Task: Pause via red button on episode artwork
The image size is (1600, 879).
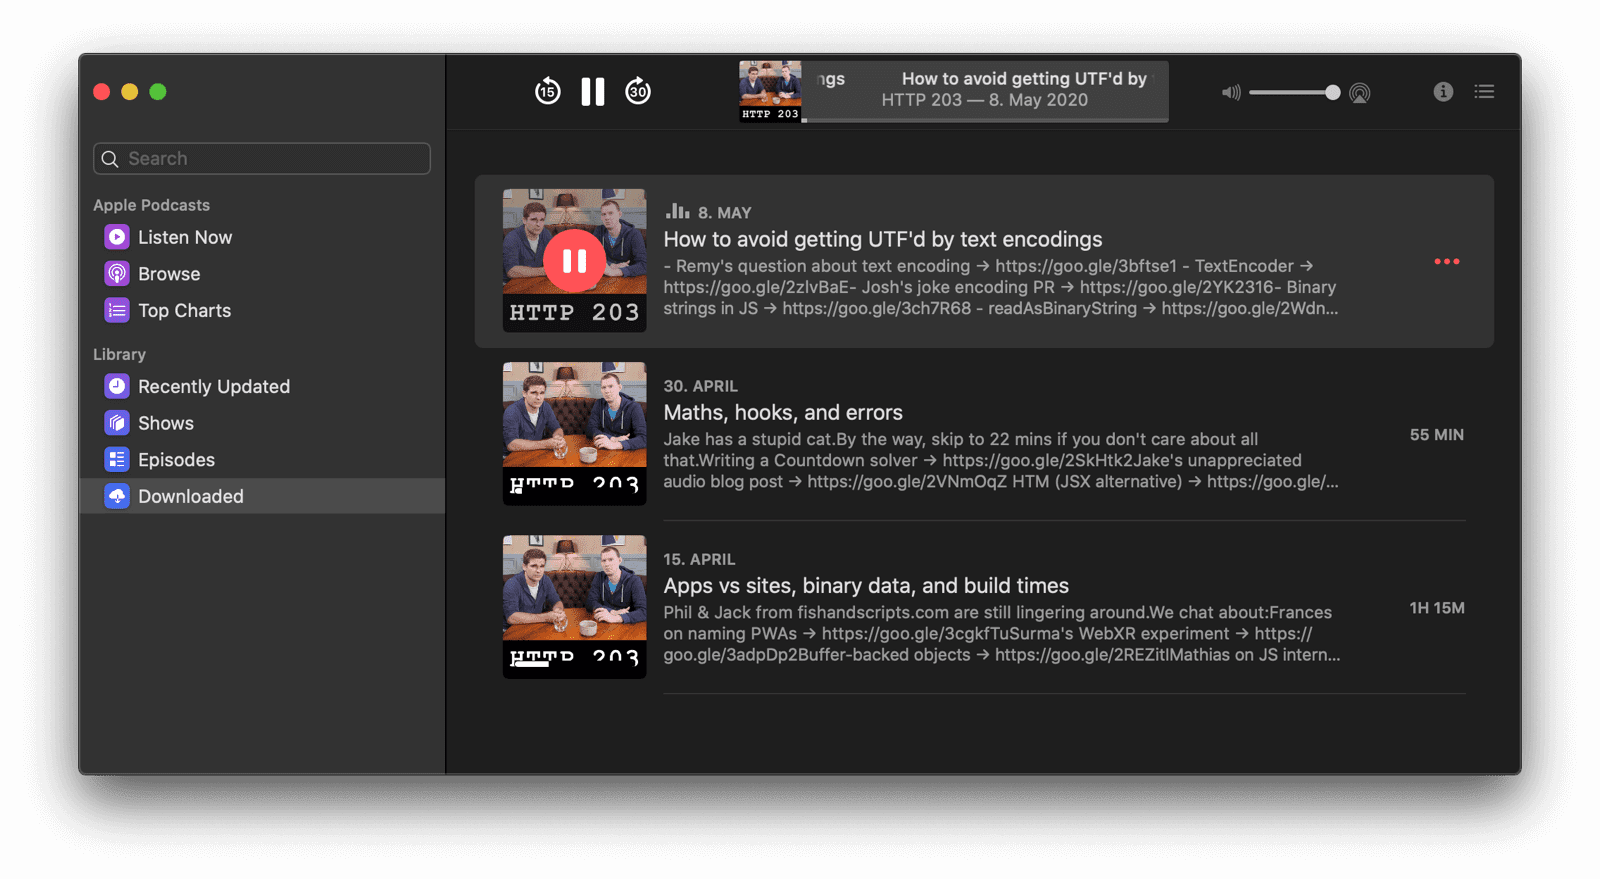Action: click(574, 261)
